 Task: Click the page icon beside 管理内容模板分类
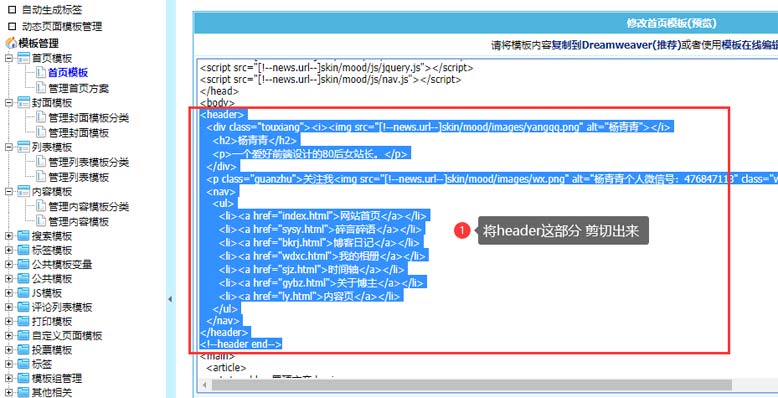pyautogui.click(x=41, y=206)
